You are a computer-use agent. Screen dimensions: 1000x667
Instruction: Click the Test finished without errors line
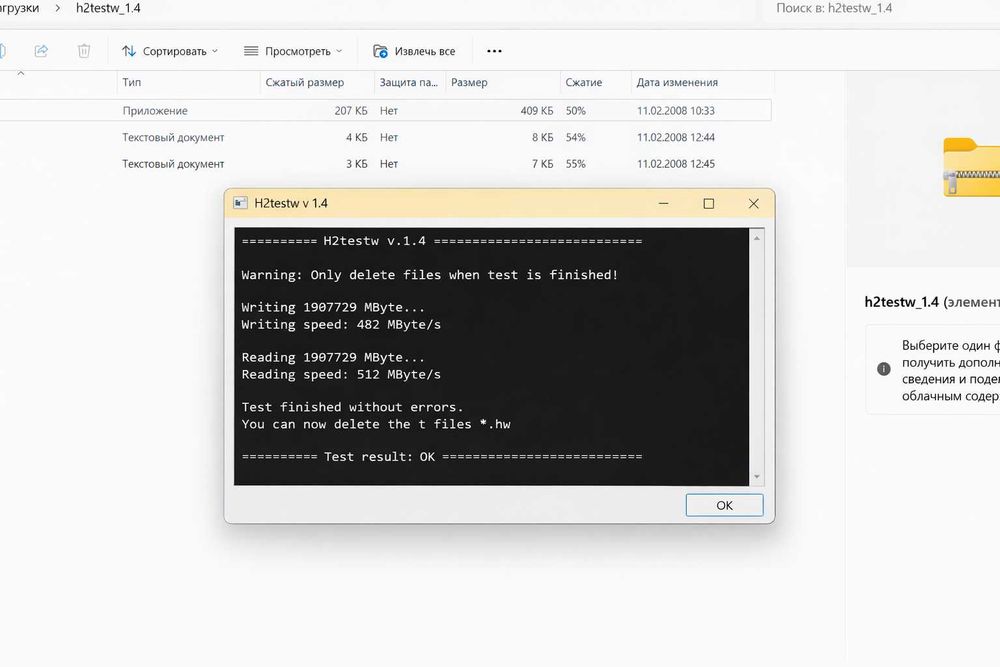352,407
